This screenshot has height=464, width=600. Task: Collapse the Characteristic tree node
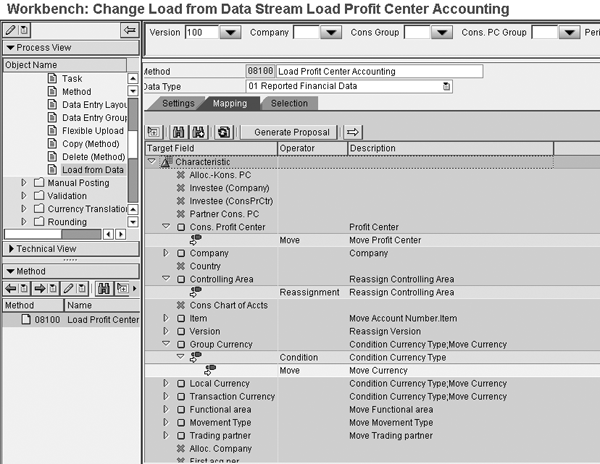tap(152, 161)
